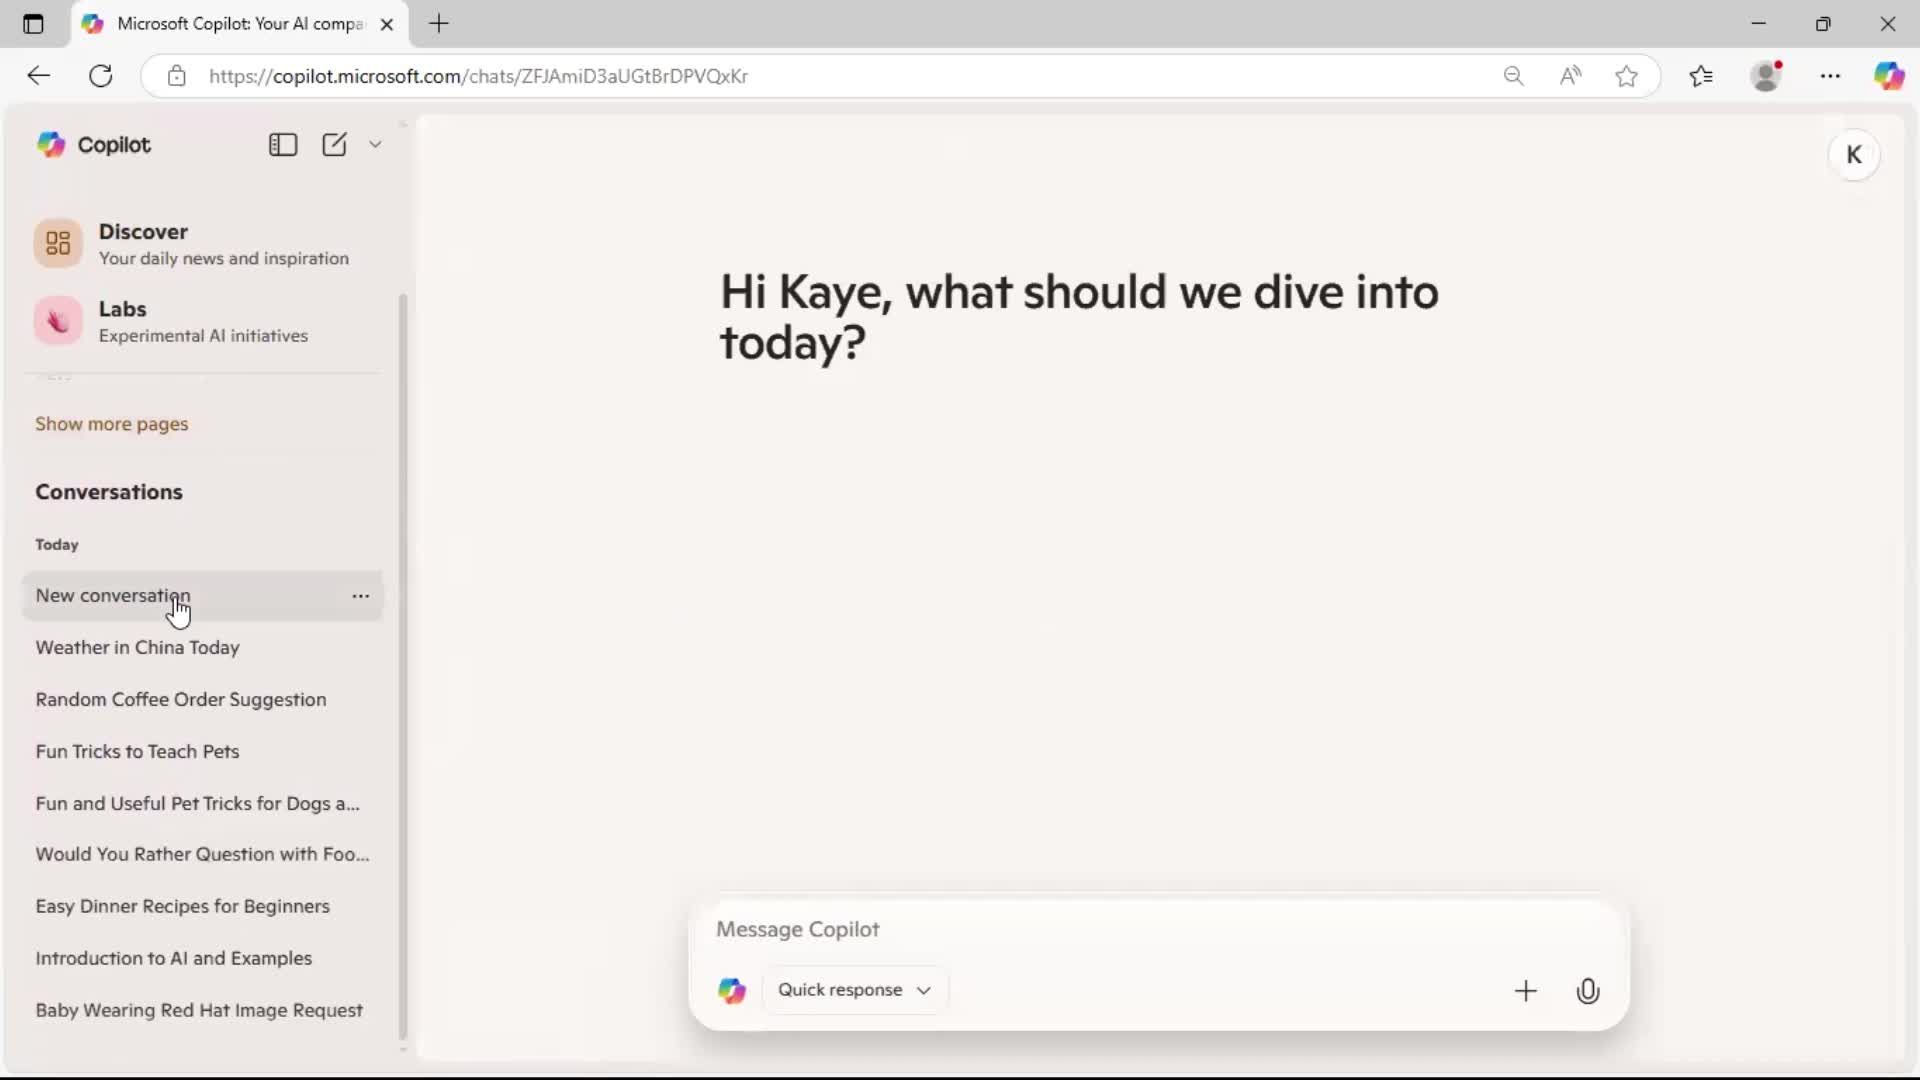The image size is (1920, 1080).
Task: Open Fun and Useful Pet Tricks conversation
Action: pos(202,804)
